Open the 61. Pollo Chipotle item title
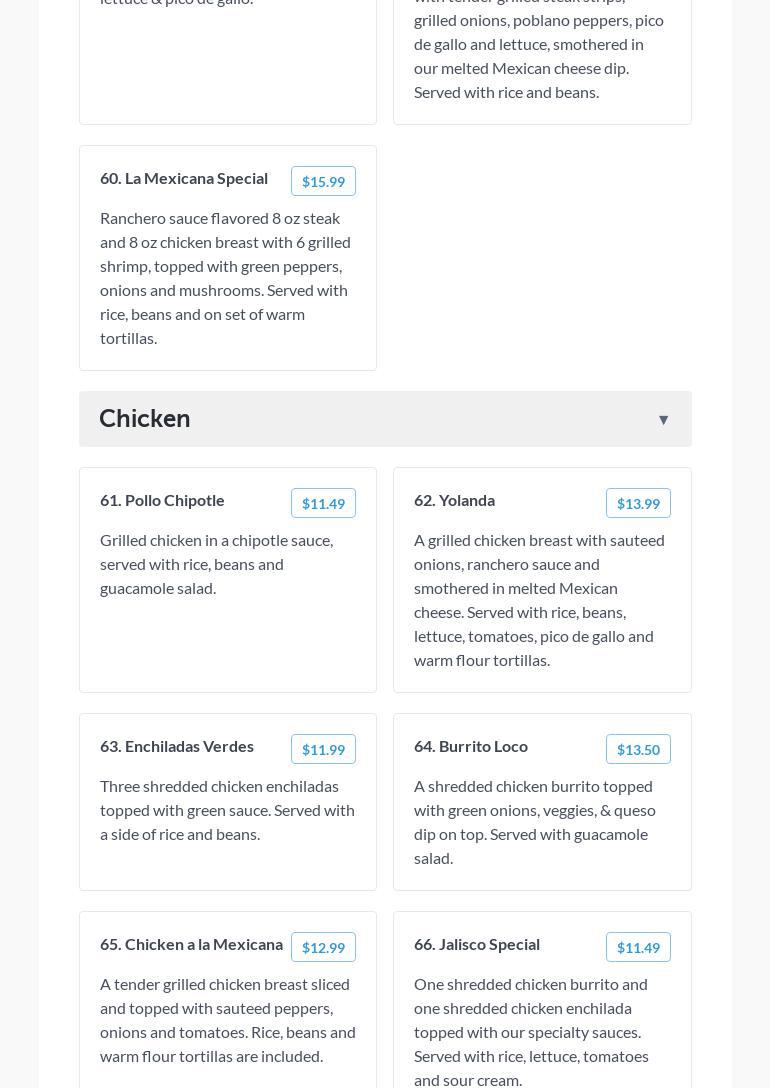Image resolution: width=770 pixels, height=1088 pixels. click(x=162, y=500)
